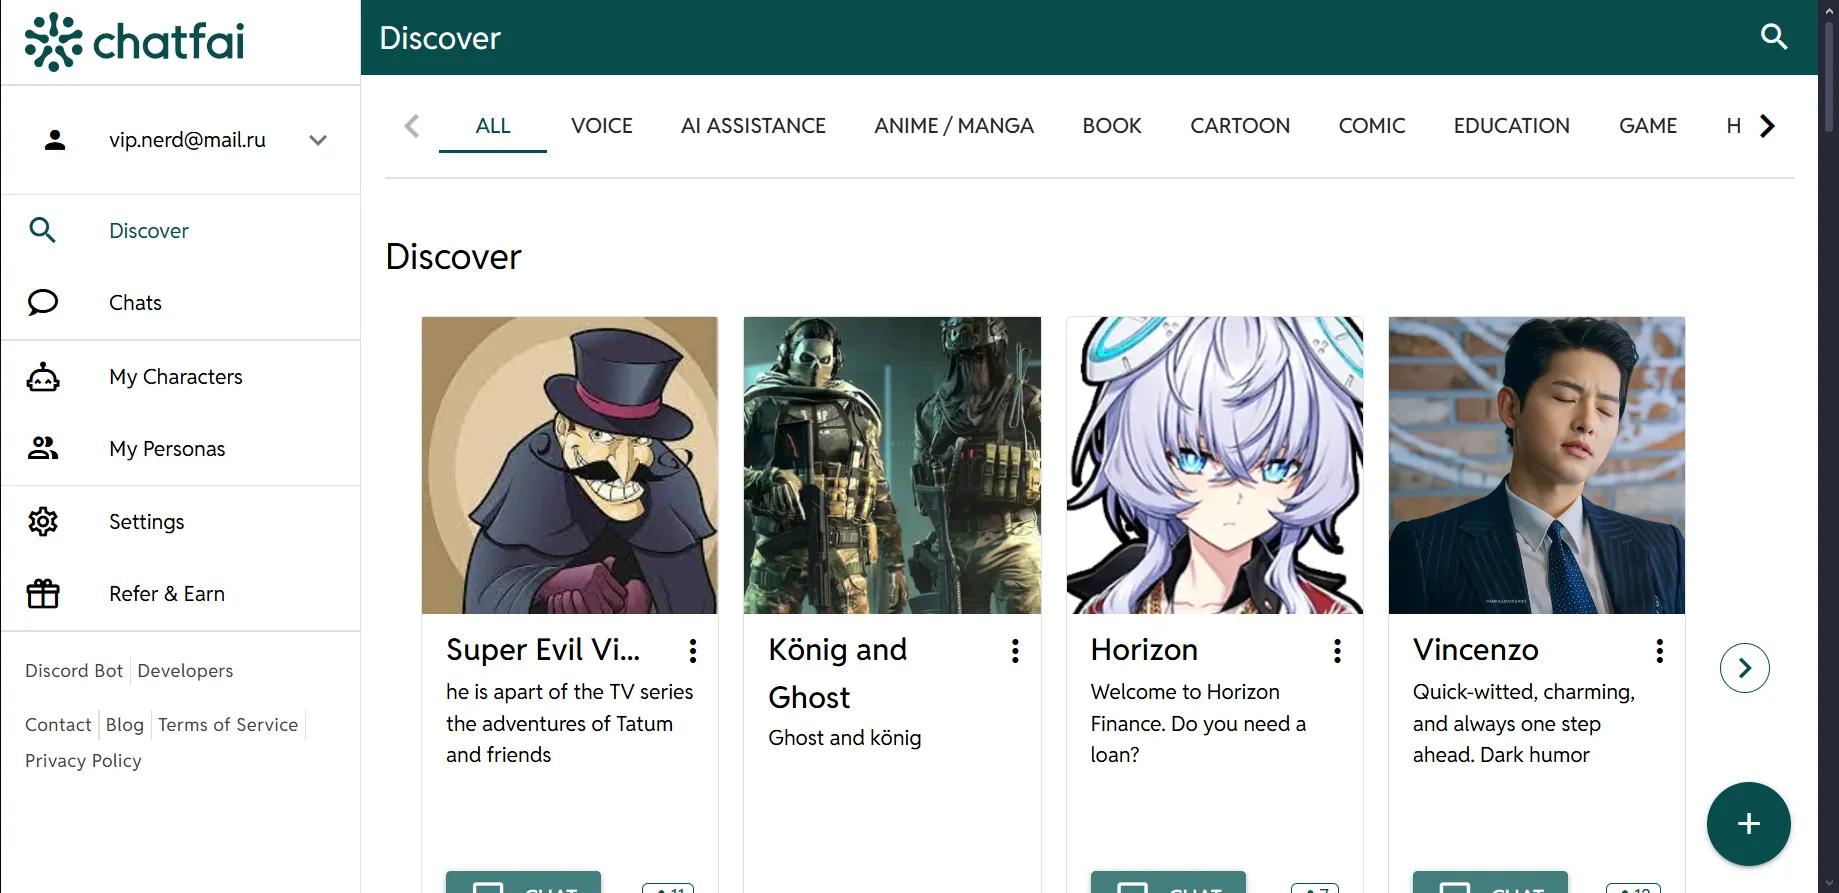Open options menu for König and Ghost card

[x=1015, y=651]
